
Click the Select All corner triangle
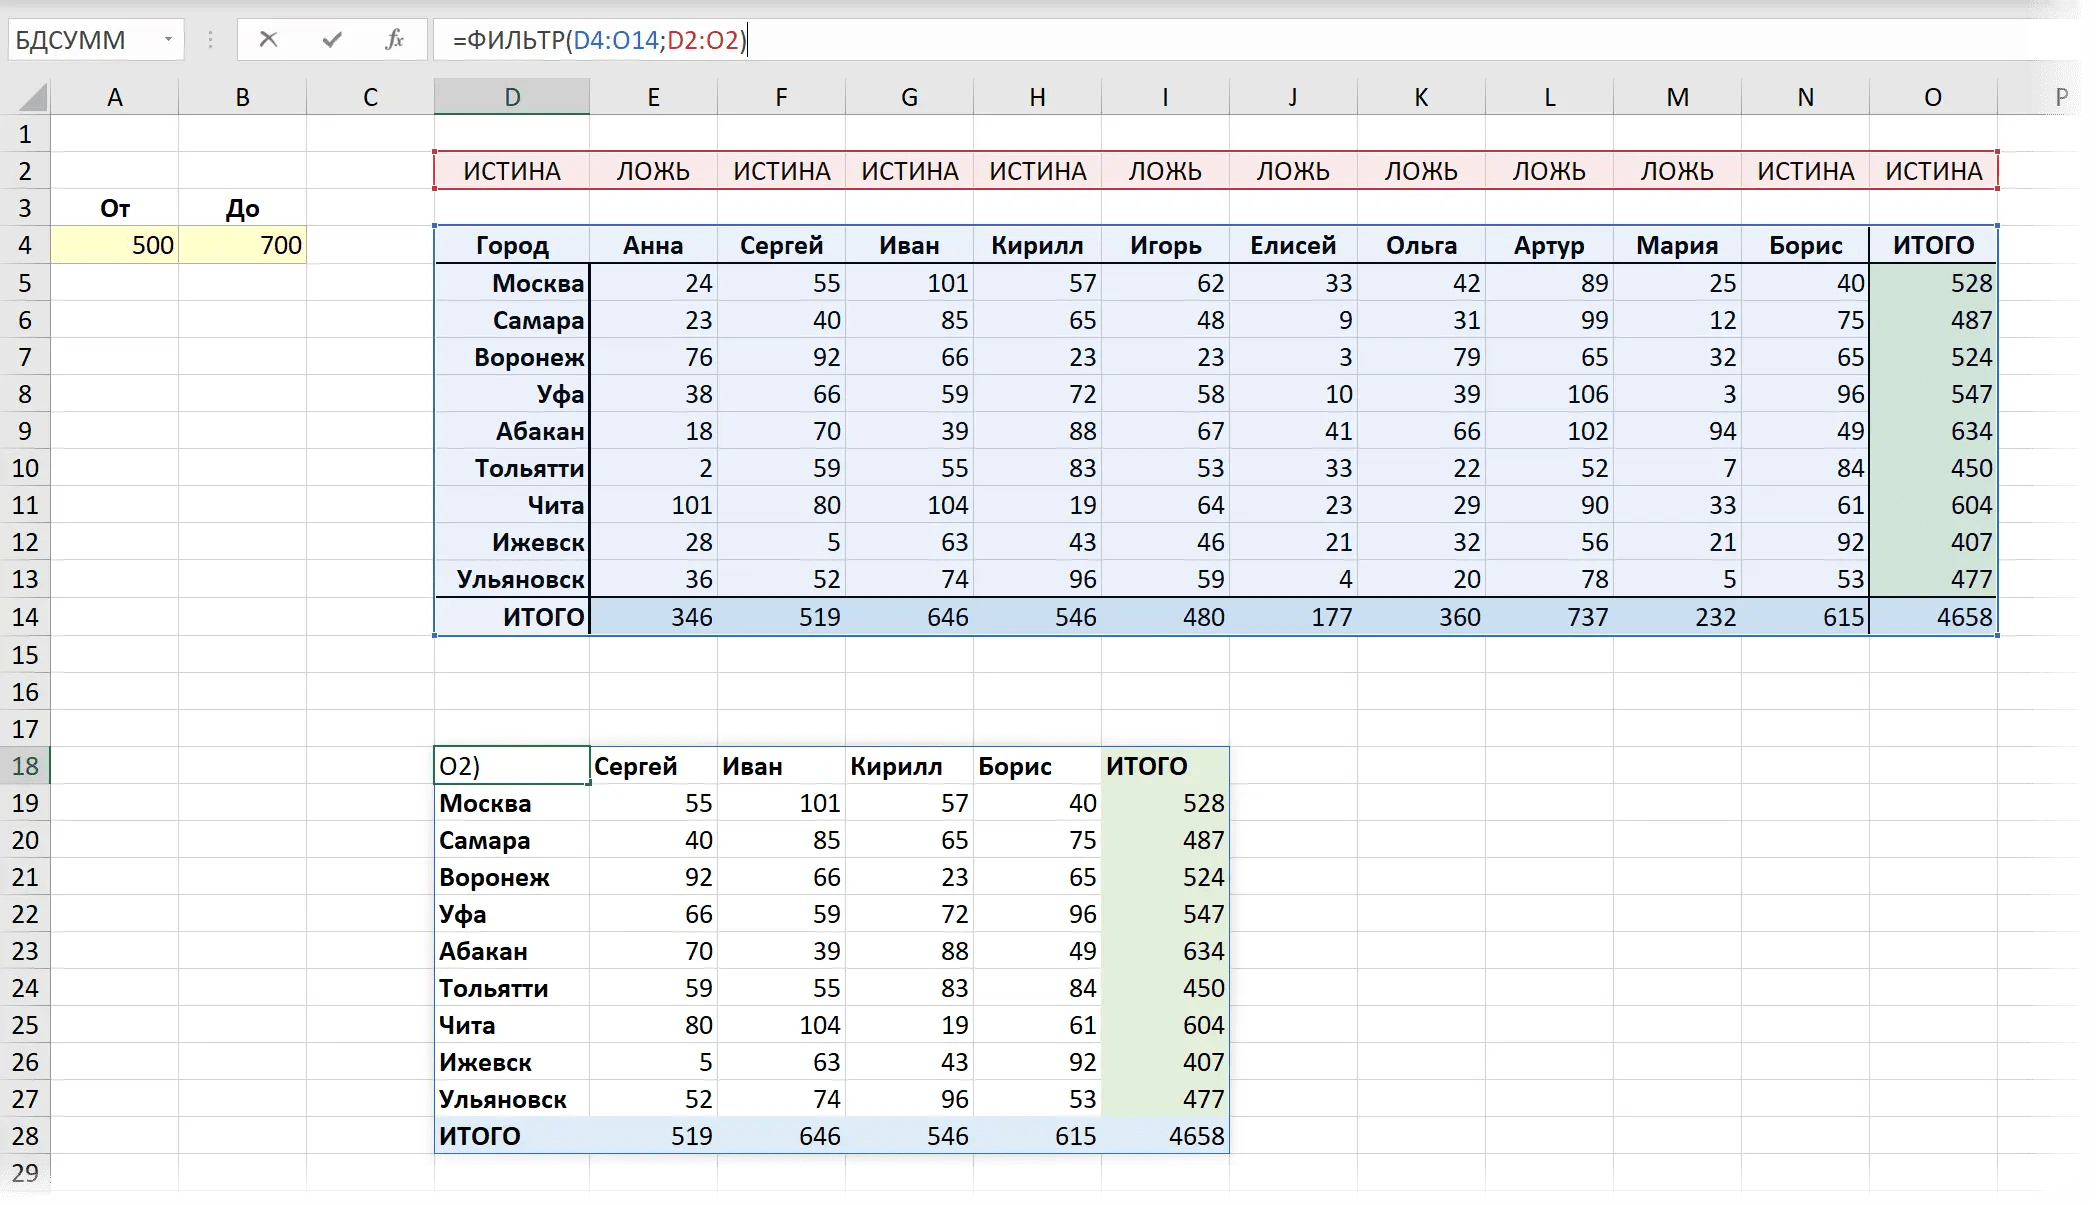33,97
